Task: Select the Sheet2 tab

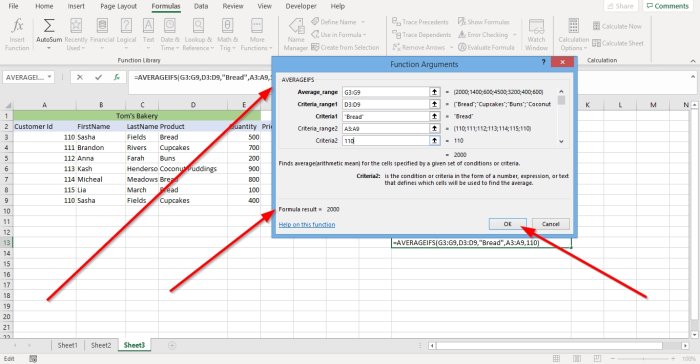Action: click(100, 345)
